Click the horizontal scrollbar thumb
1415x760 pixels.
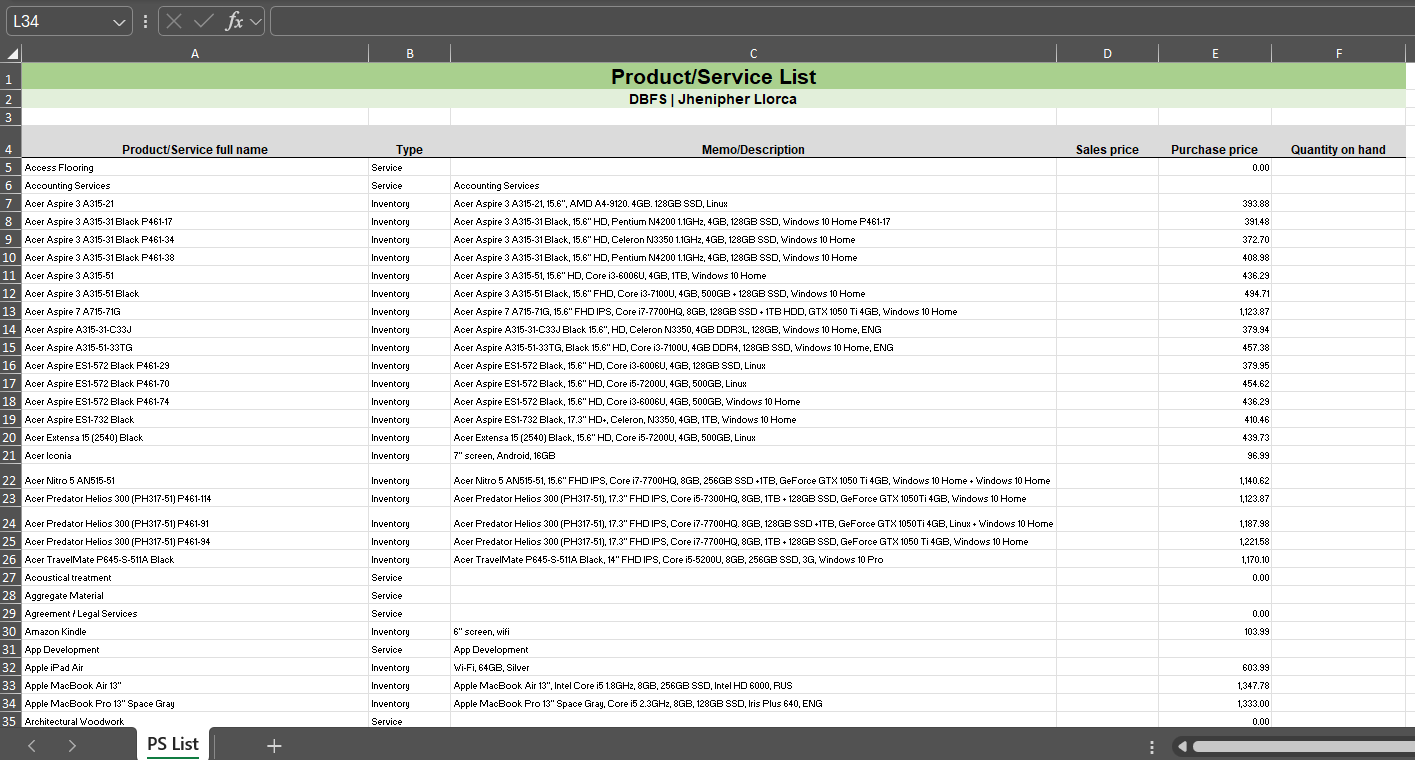pos(1303,746)
